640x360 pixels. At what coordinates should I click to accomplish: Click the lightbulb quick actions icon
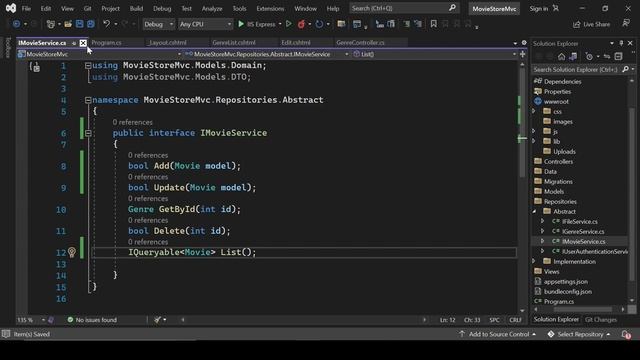click(72, 252)
